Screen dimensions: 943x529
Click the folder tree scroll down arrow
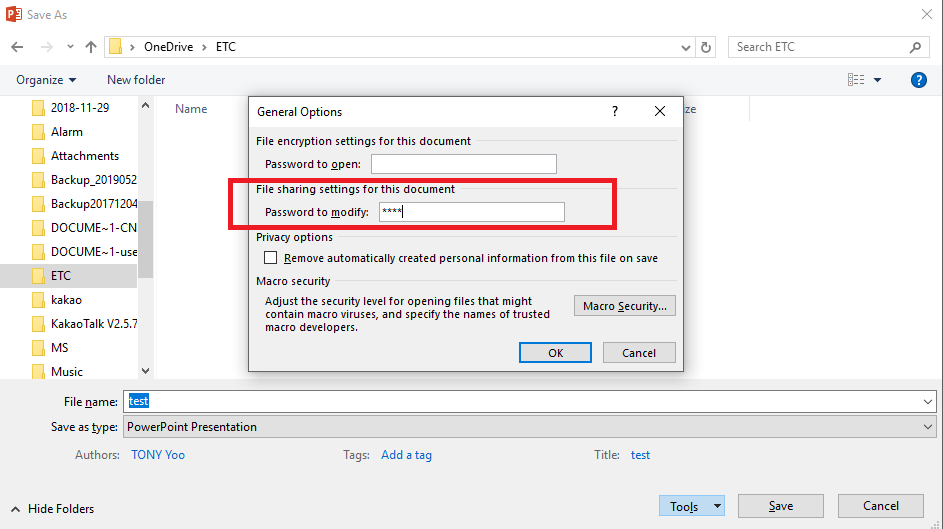point(146,371)
